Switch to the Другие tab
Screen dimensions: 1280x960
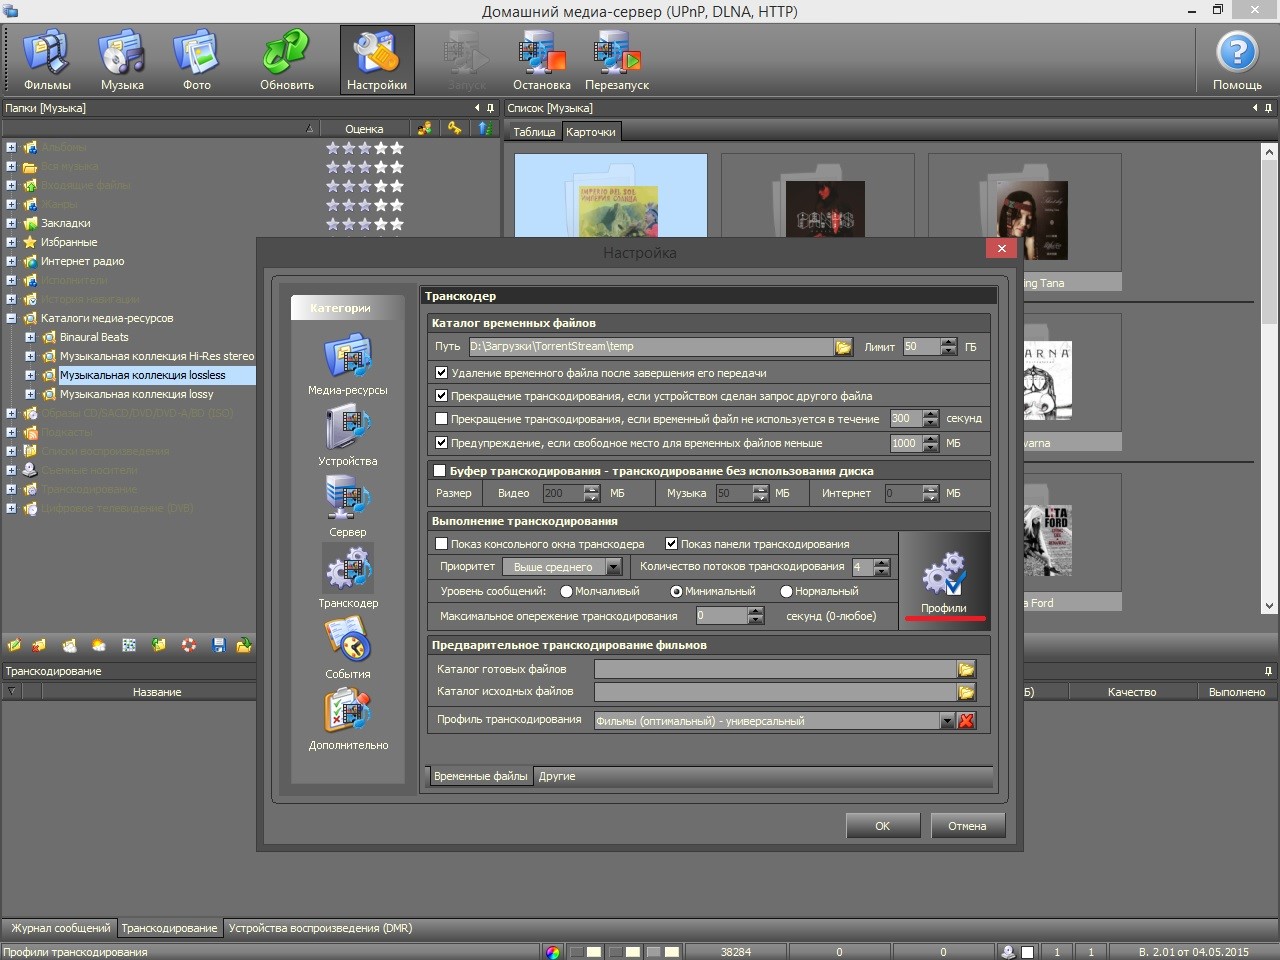tap(557, 776)
